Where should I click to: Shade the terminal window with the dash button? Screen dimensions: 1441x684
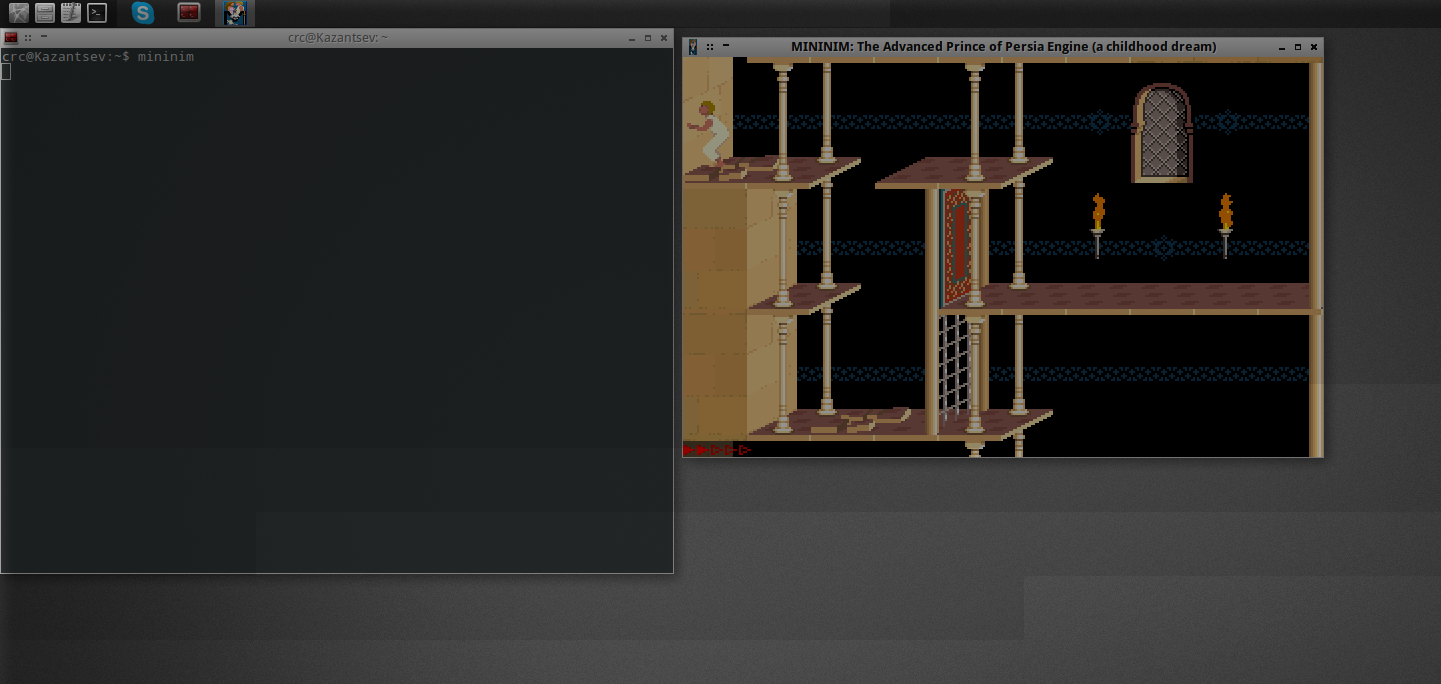pos(44,36)
